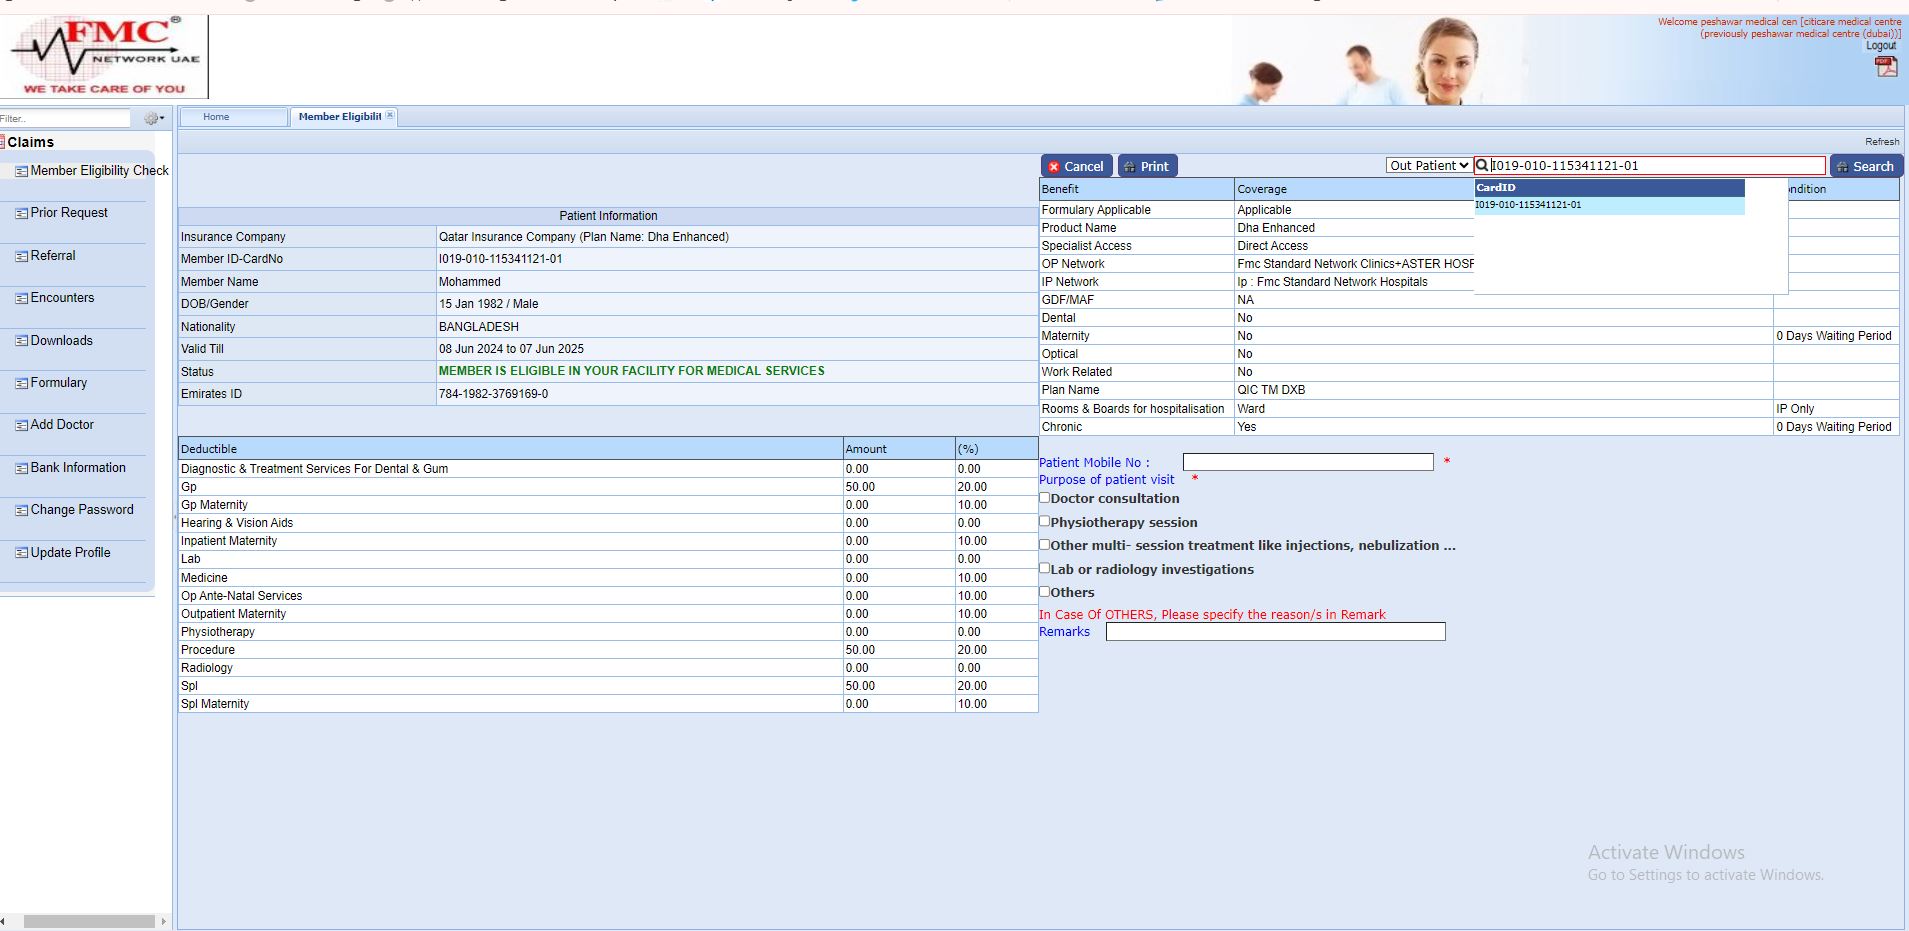Click the Prior Request sidebar icon

click(x=21, y=213)
